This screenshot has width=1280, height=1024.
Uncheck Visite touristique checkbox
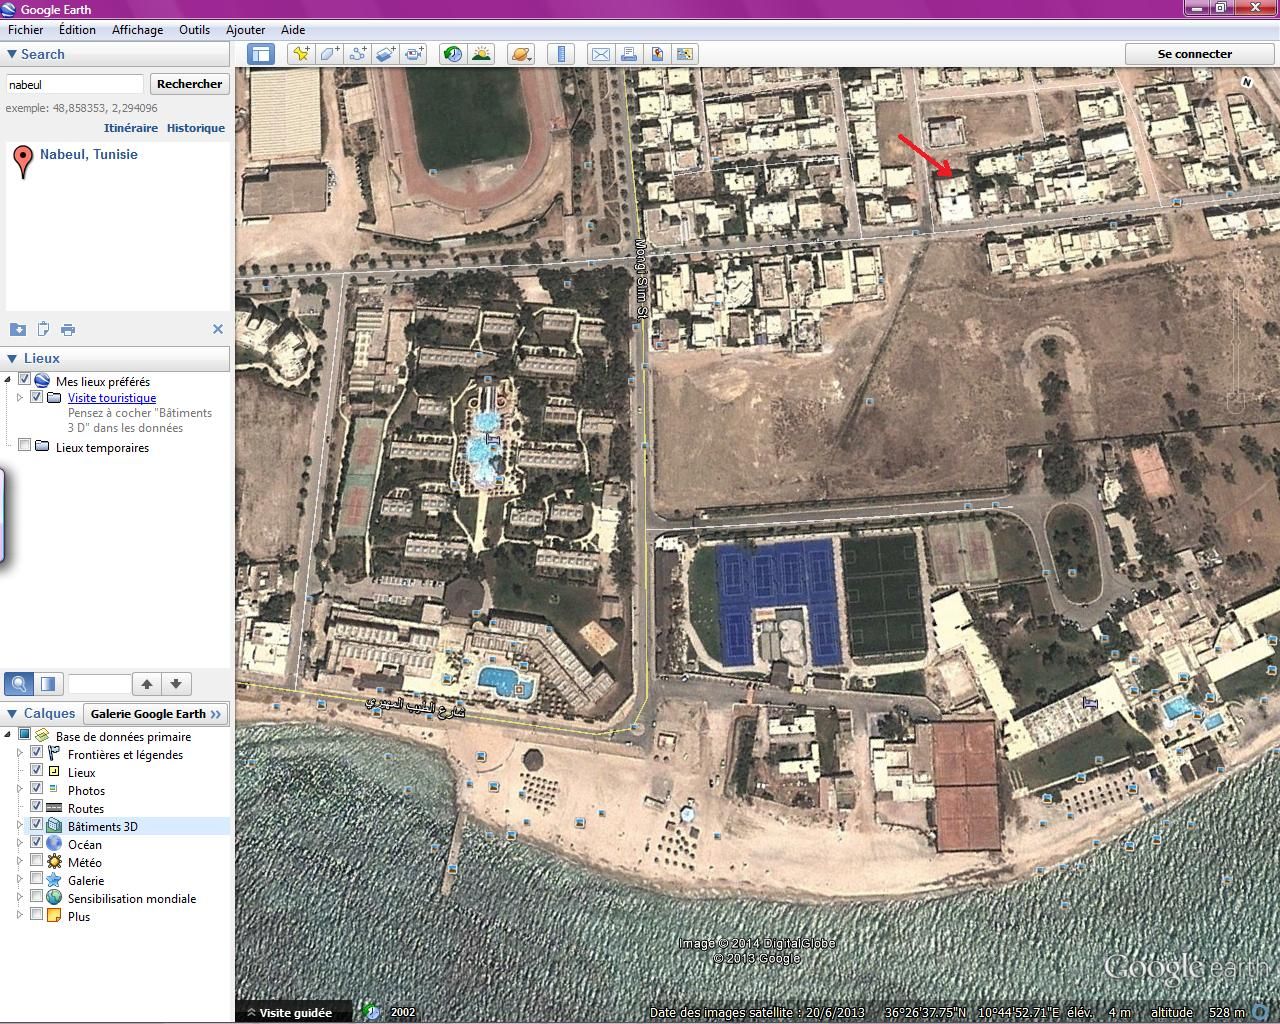click(37, 397)
